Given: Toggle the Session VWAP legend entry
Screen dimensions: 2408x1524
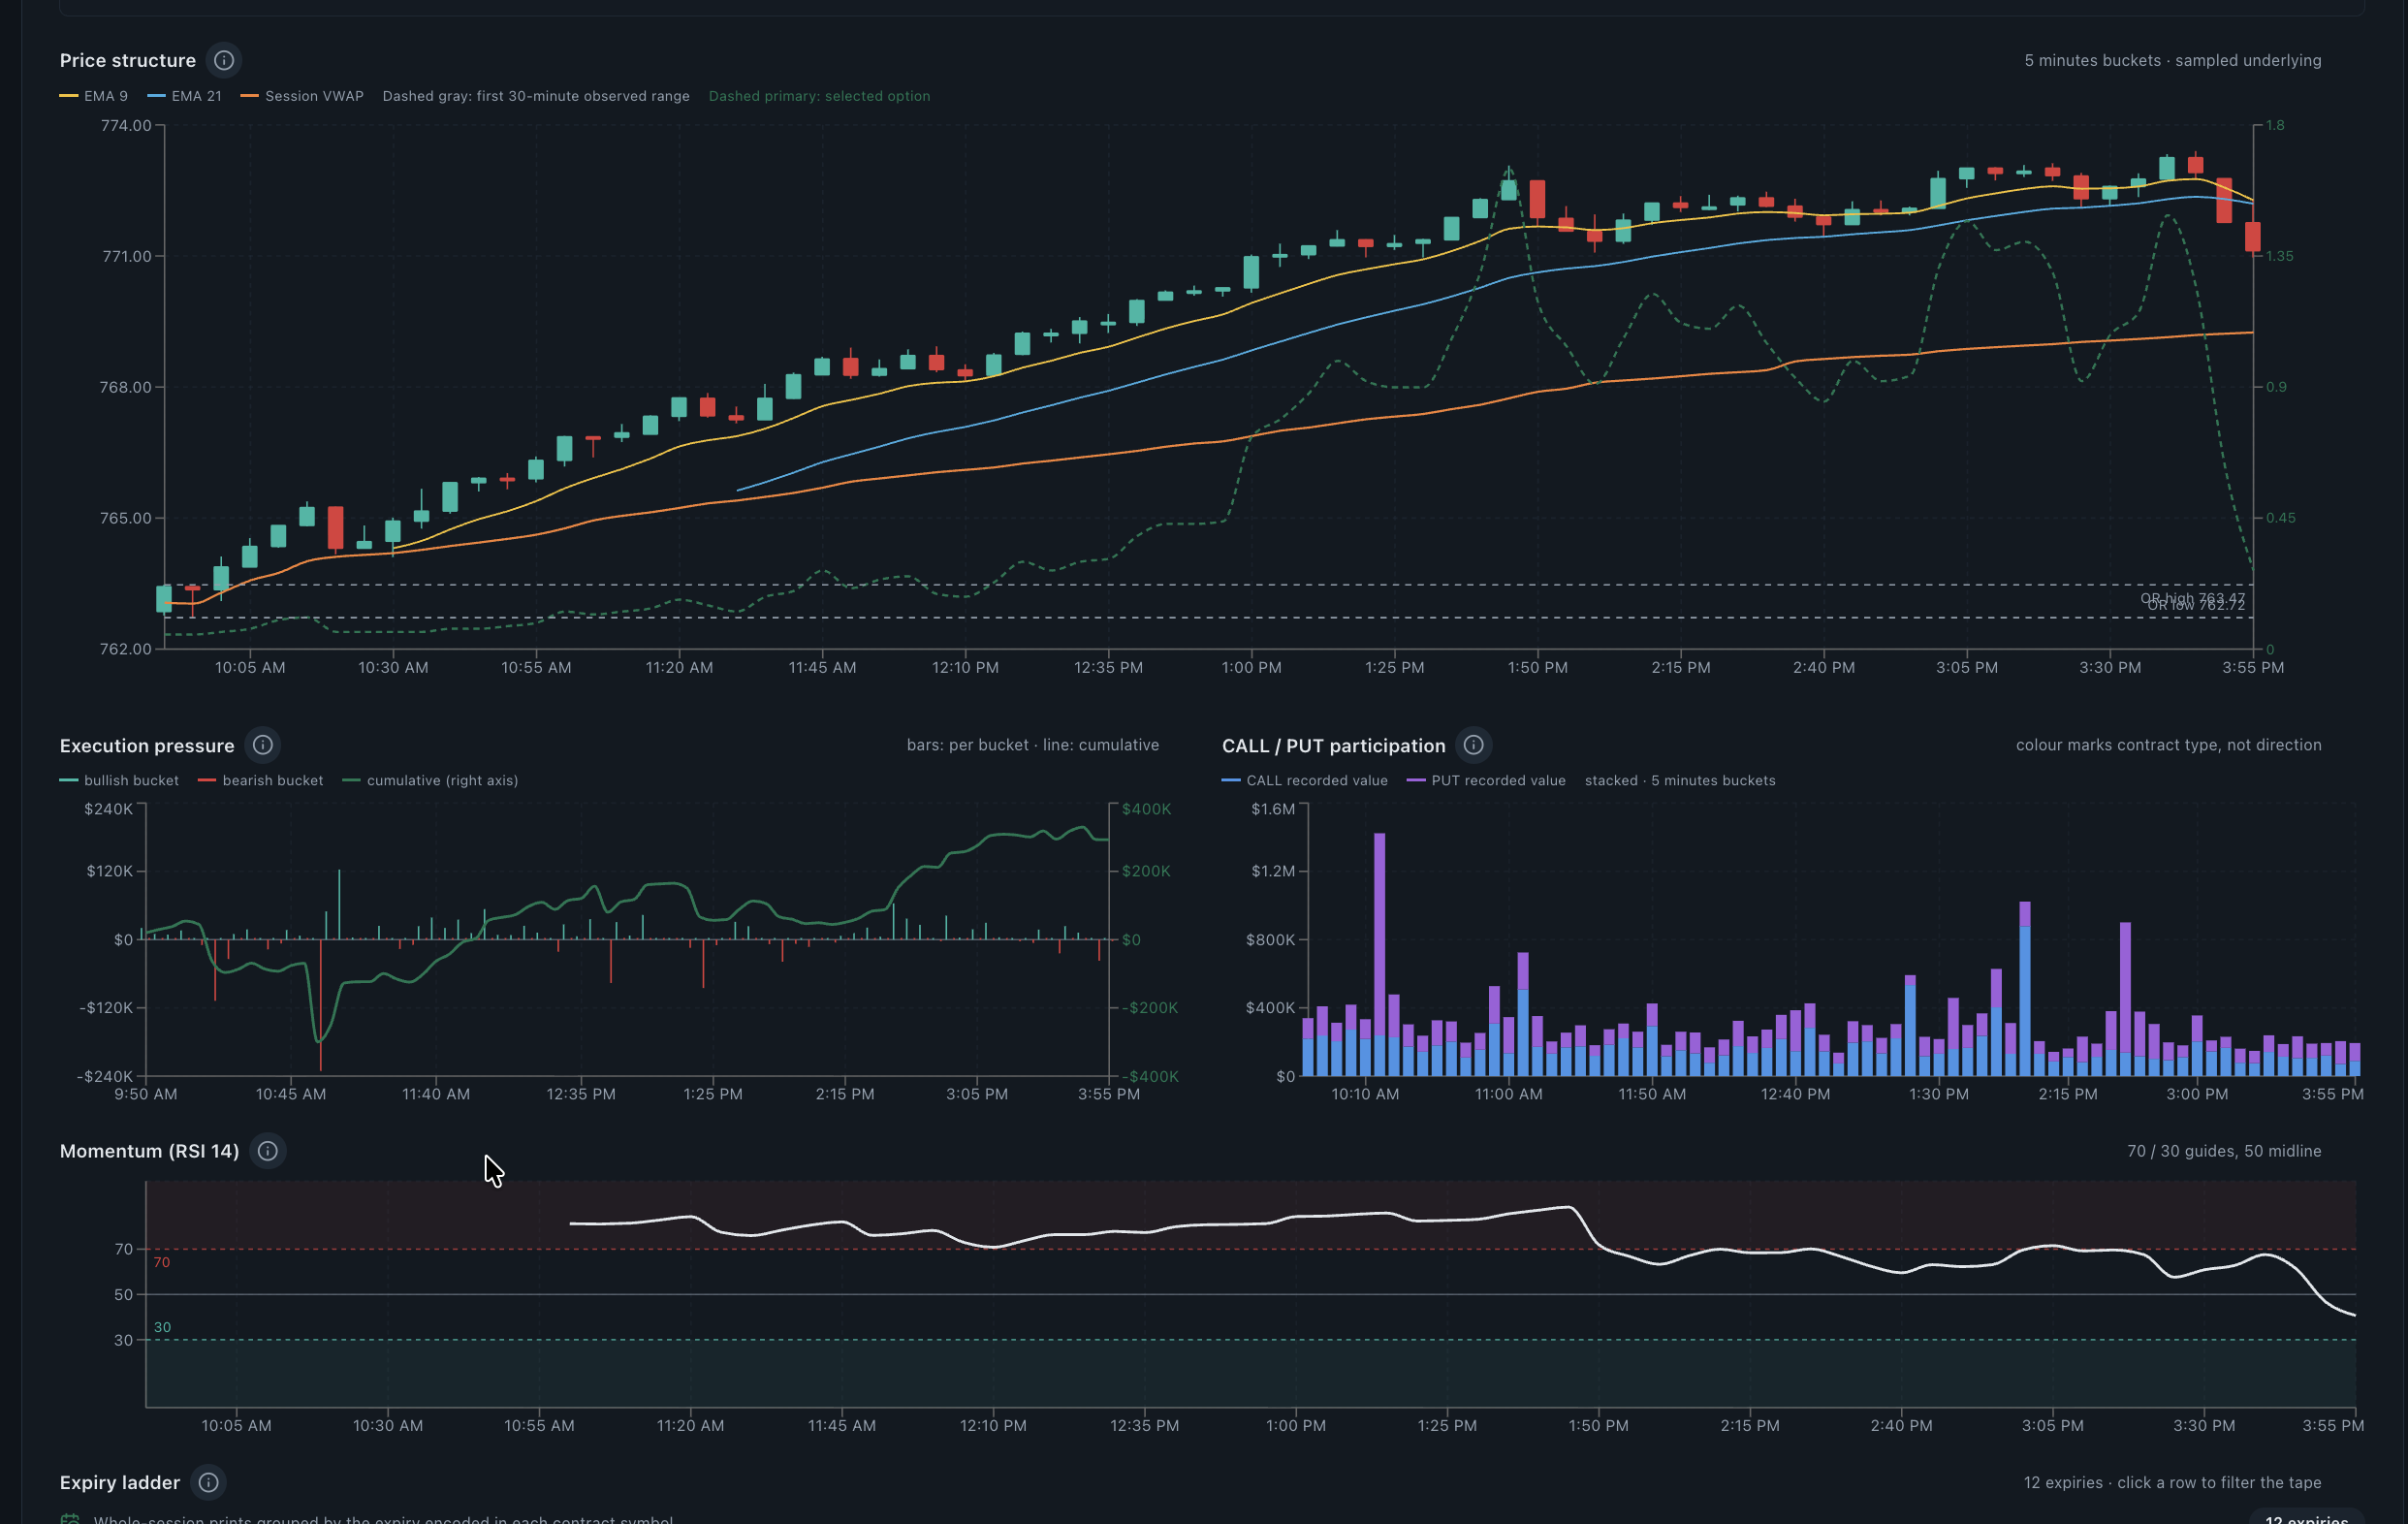Looking at the screenshot, I should (302, 96).
